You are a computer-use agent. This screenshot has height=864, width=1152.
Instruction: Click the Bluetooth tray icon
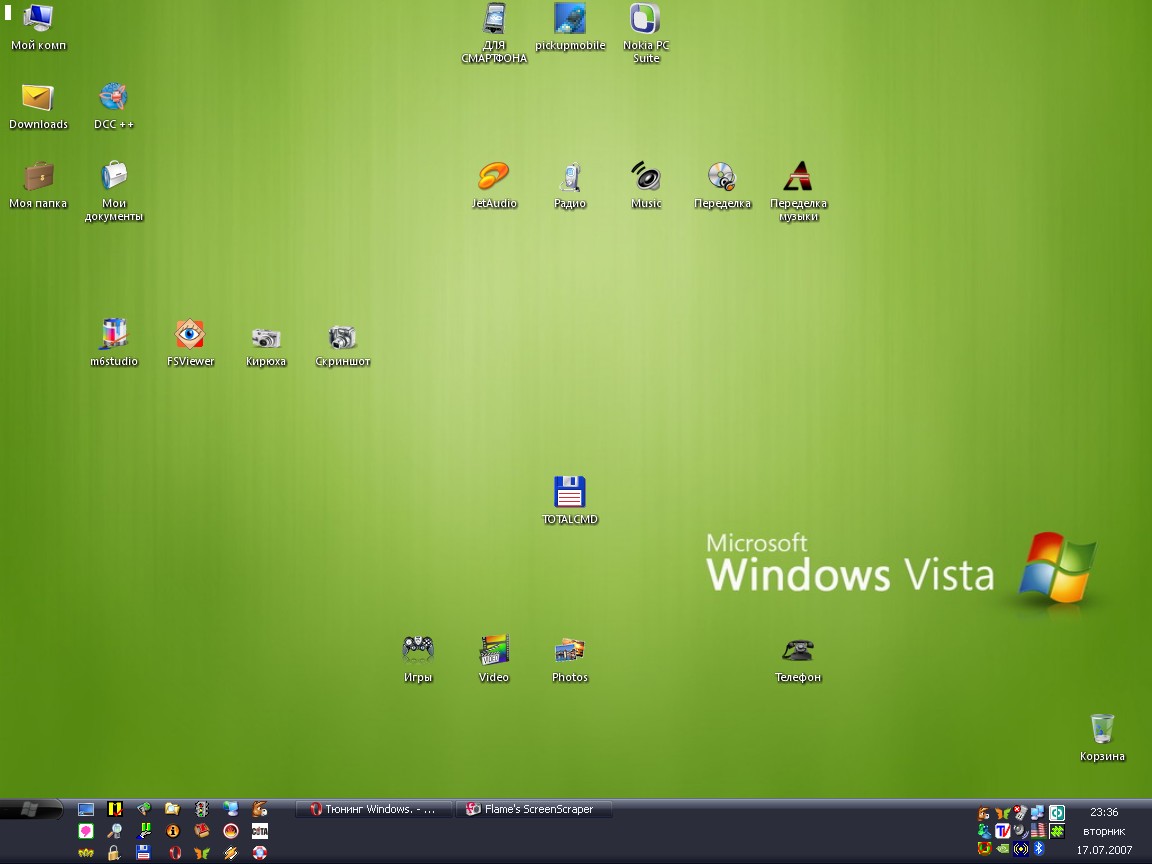pyautogui.click(x=1039, y=849)
